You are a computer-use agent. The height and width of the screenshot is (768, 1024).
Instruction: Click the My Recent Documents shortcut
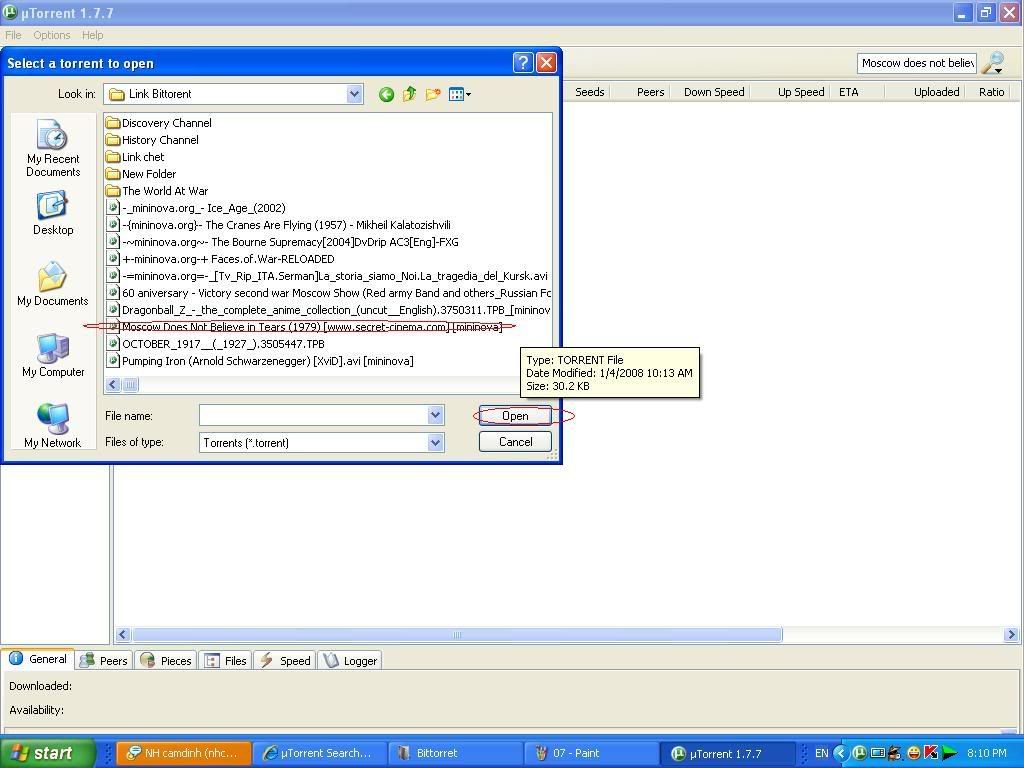(53, 148)
